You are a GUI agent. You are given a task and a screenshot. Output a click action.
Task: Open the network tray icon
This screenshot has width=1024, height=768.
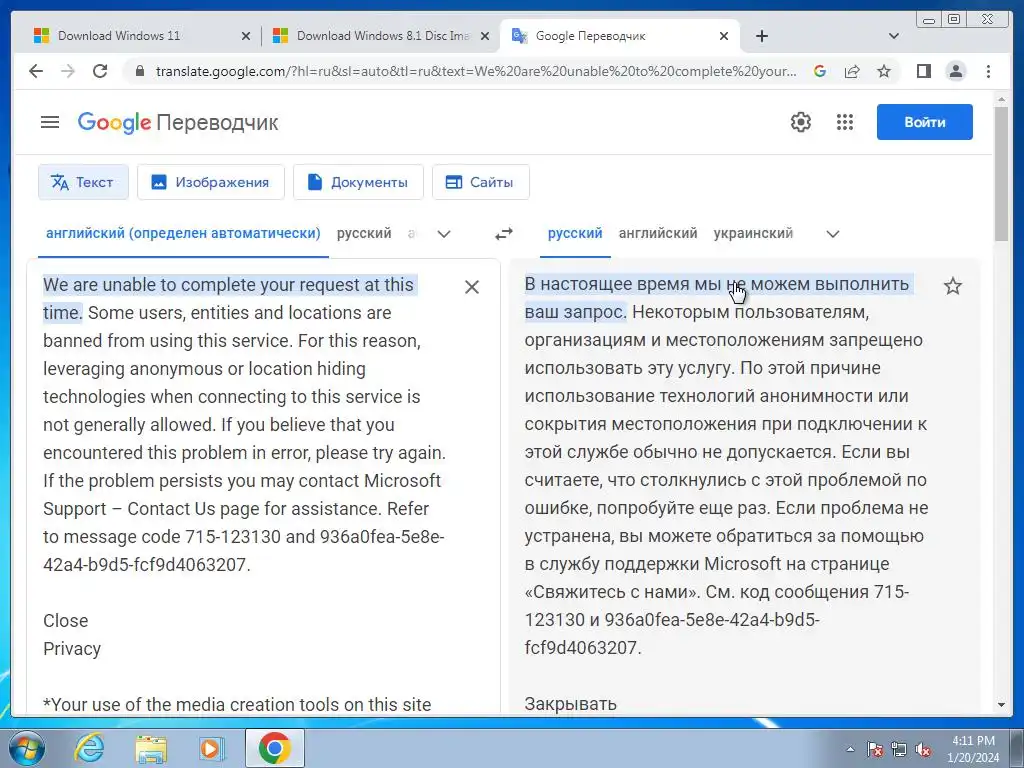tap(899, 750)
